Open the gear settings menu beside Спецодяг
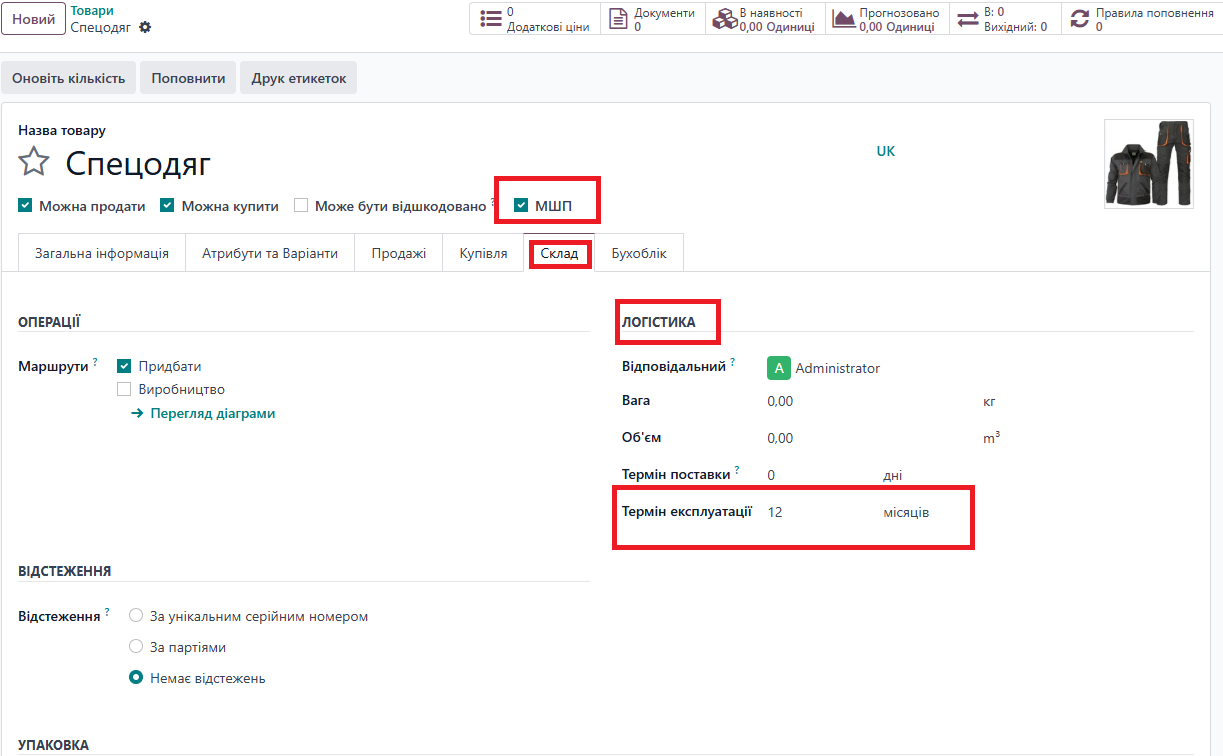The width and height of the screenshot is (1223, 756). coord(145,27)
